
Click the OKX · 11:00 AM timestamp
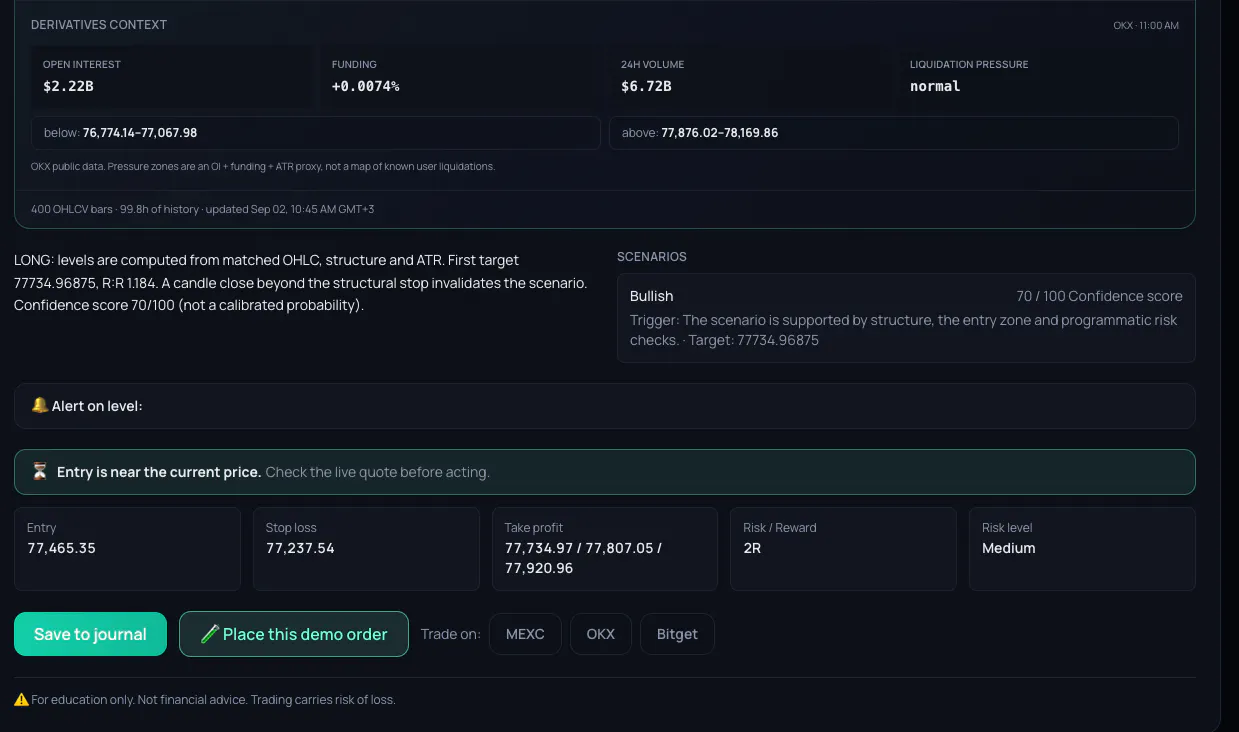point(1146,25)
